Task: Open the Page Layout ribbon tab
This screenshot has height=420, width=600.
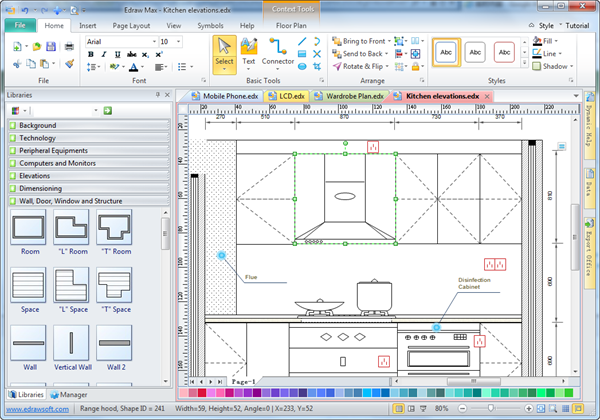Action: 132,23
